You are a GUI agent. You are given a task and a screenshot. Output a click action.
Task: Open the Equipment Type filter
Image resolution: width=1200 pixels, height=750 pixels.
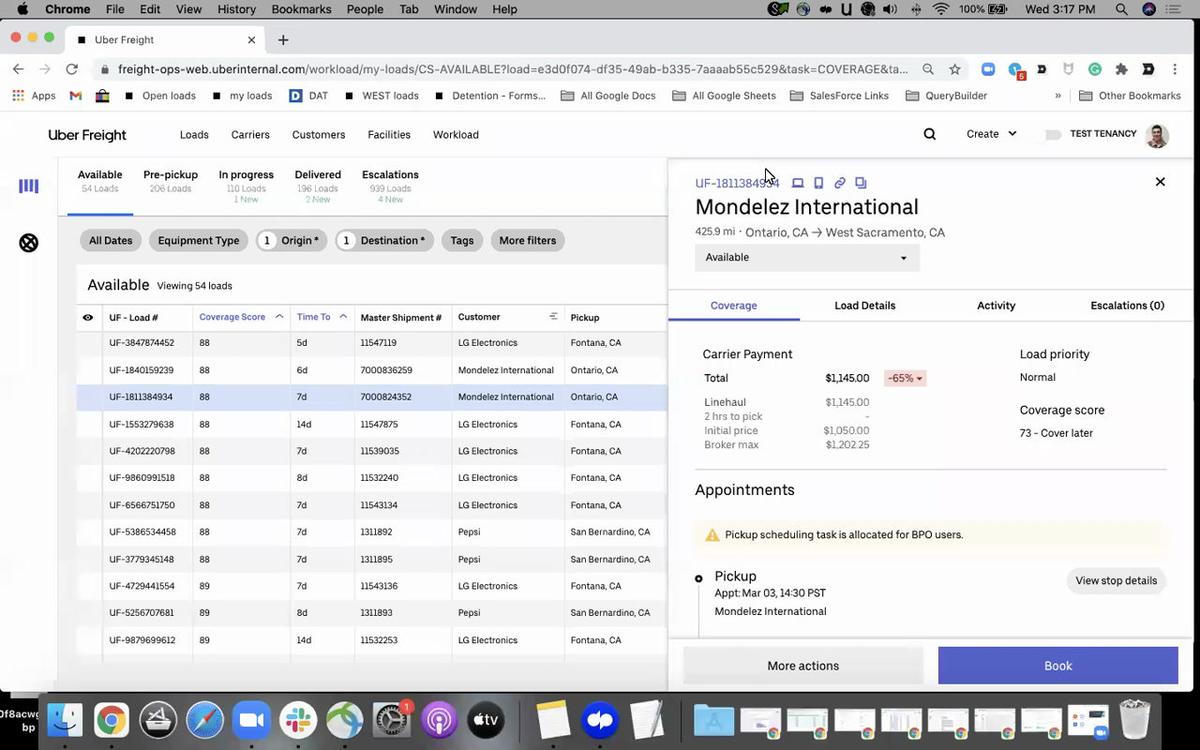click(199, 240)
